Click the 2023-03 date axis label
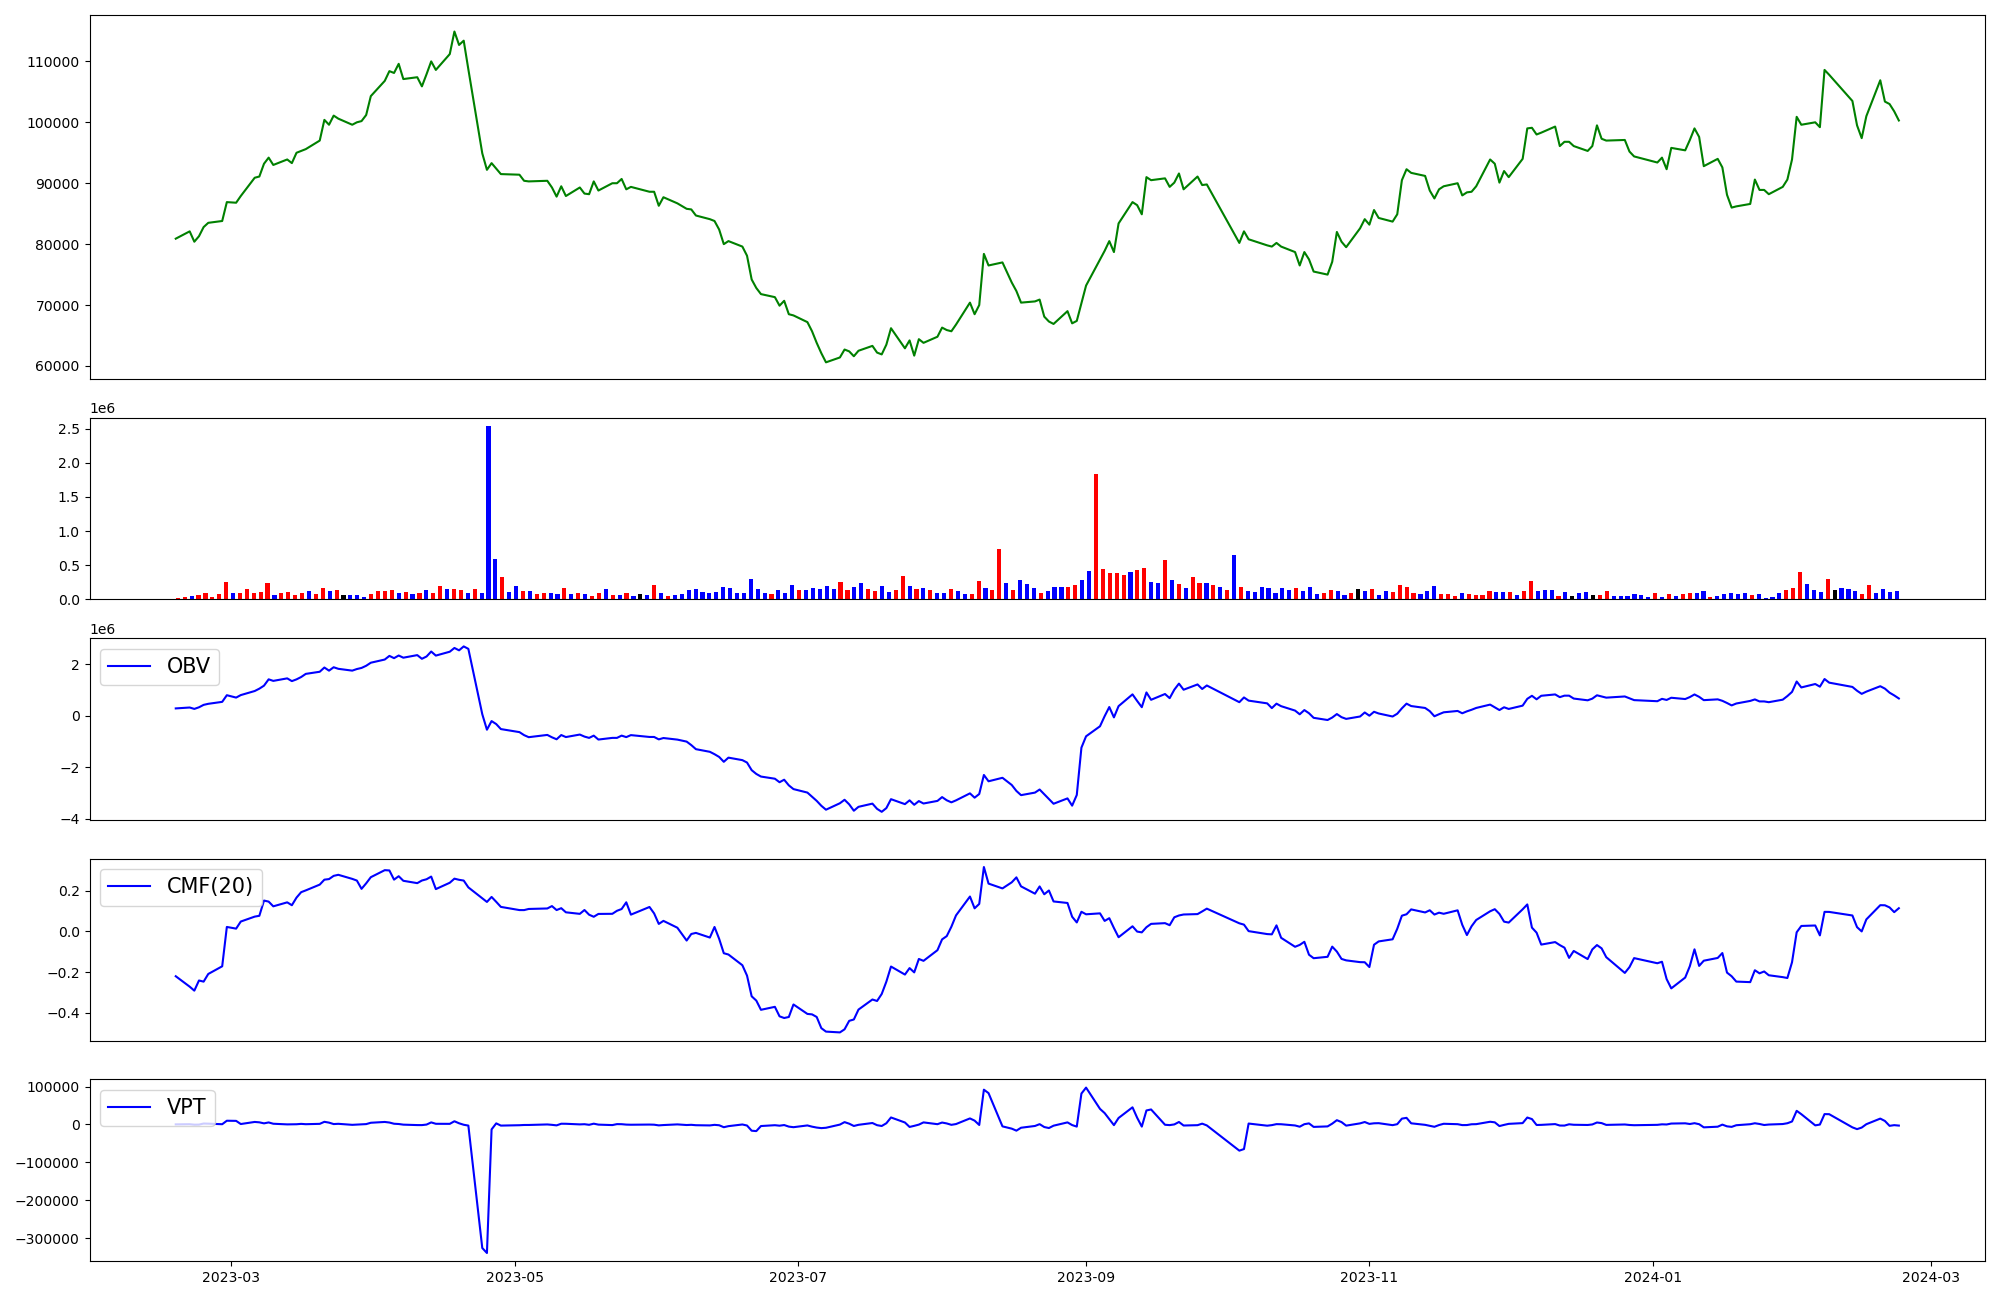This screenshot has width=2000, height=1300. click(231, 1277)
